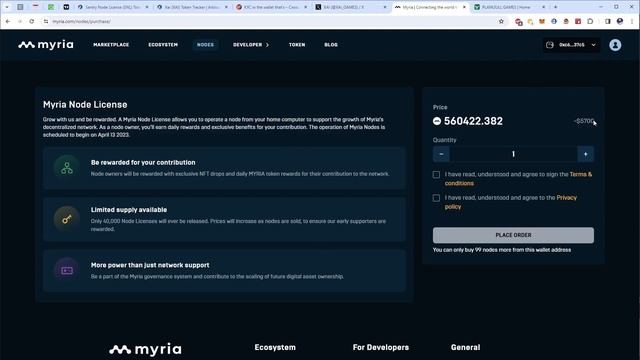
Task: Open the Chrome three-dot menu
Action: (632, 22)
